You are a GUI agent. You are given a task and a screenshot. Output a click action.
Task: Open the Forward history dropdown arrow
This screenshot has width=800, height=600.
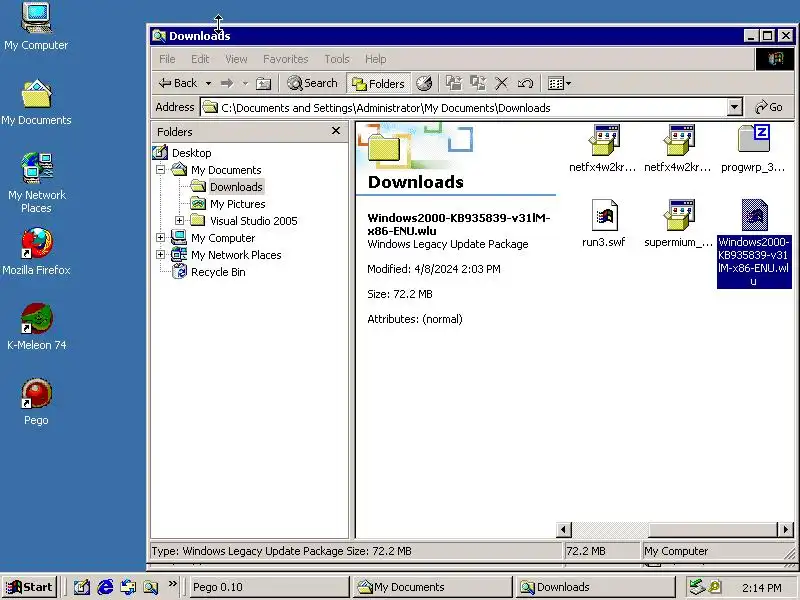point(245,83)
